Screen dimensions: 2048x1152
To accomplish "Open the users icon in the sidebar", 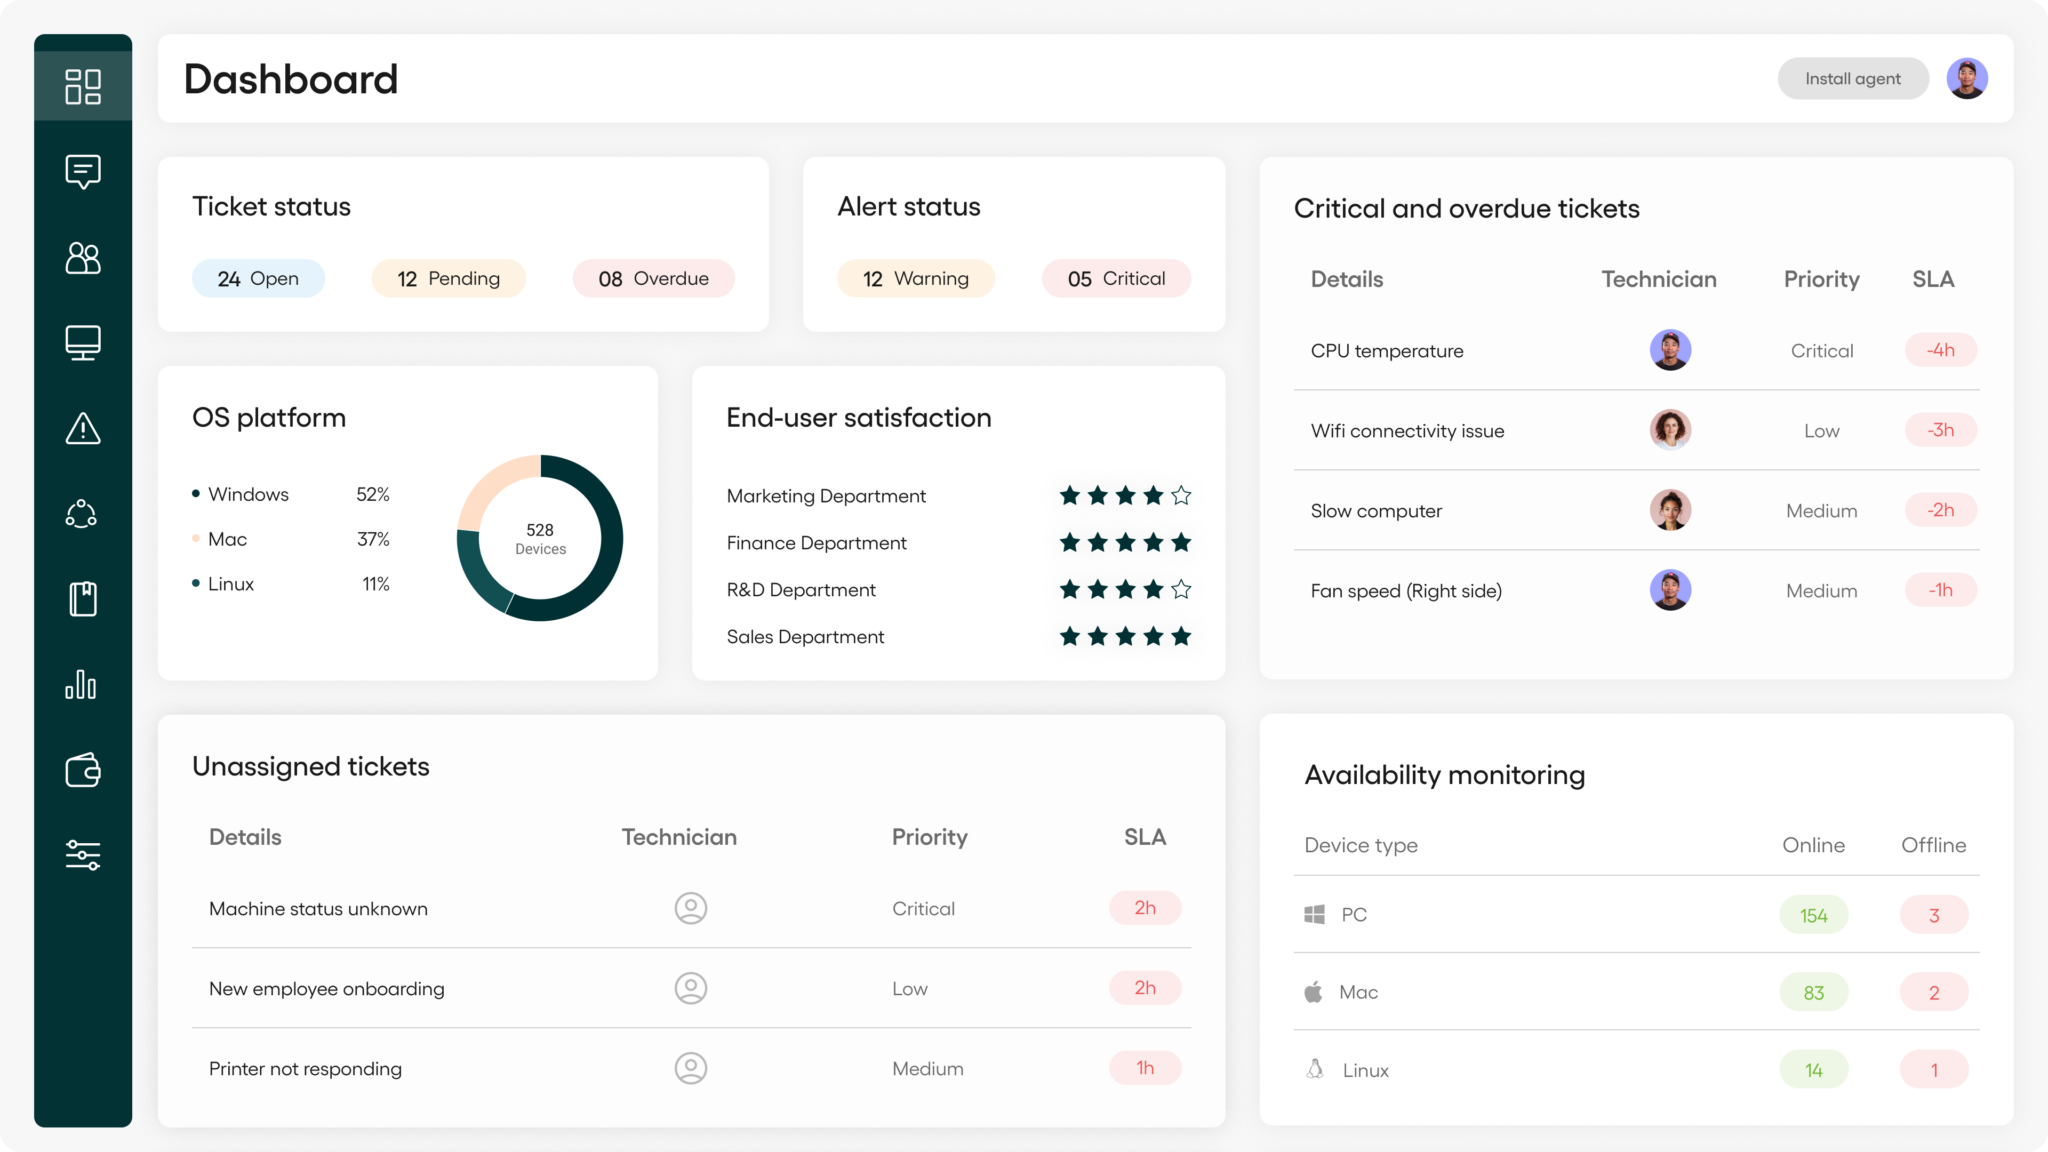I will click(x=83, y=258).
